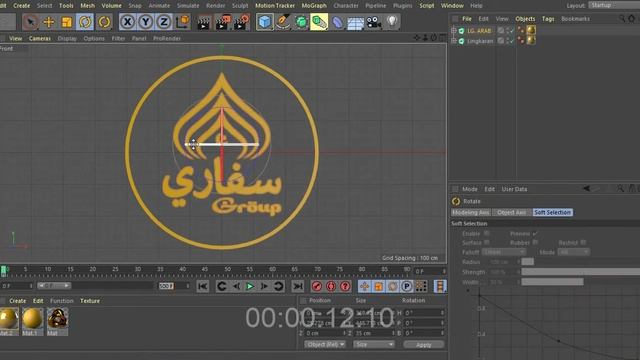Open the generators subdivision icon
Screen dimensions: 640x360
click(301, 22)
